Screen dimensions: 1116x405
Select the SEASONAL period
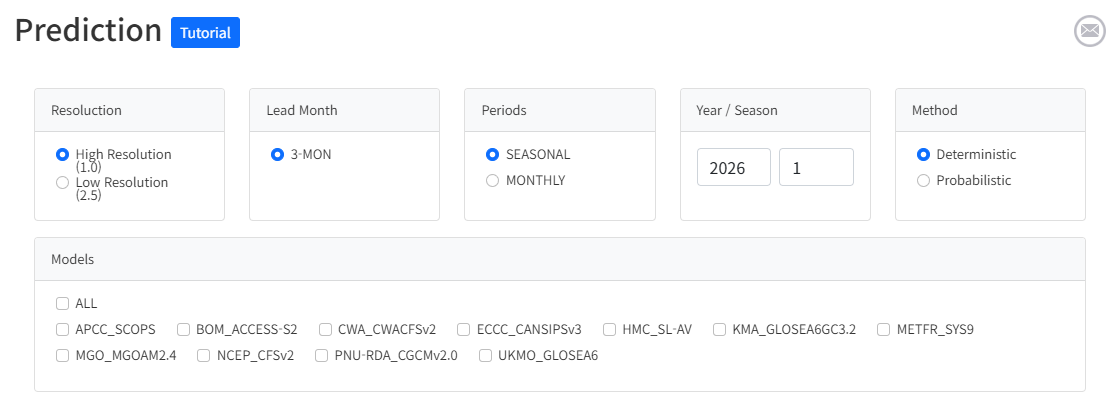pos(492,155)
